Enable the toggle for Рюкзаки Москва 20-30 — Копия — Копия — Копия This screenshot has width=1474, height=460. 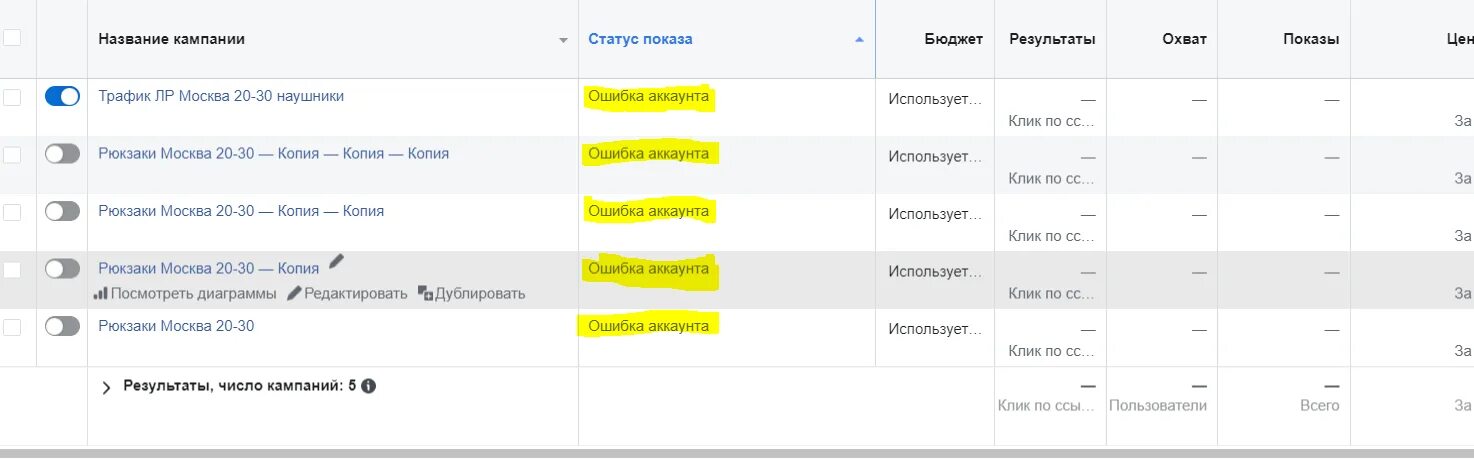(62, 154)
